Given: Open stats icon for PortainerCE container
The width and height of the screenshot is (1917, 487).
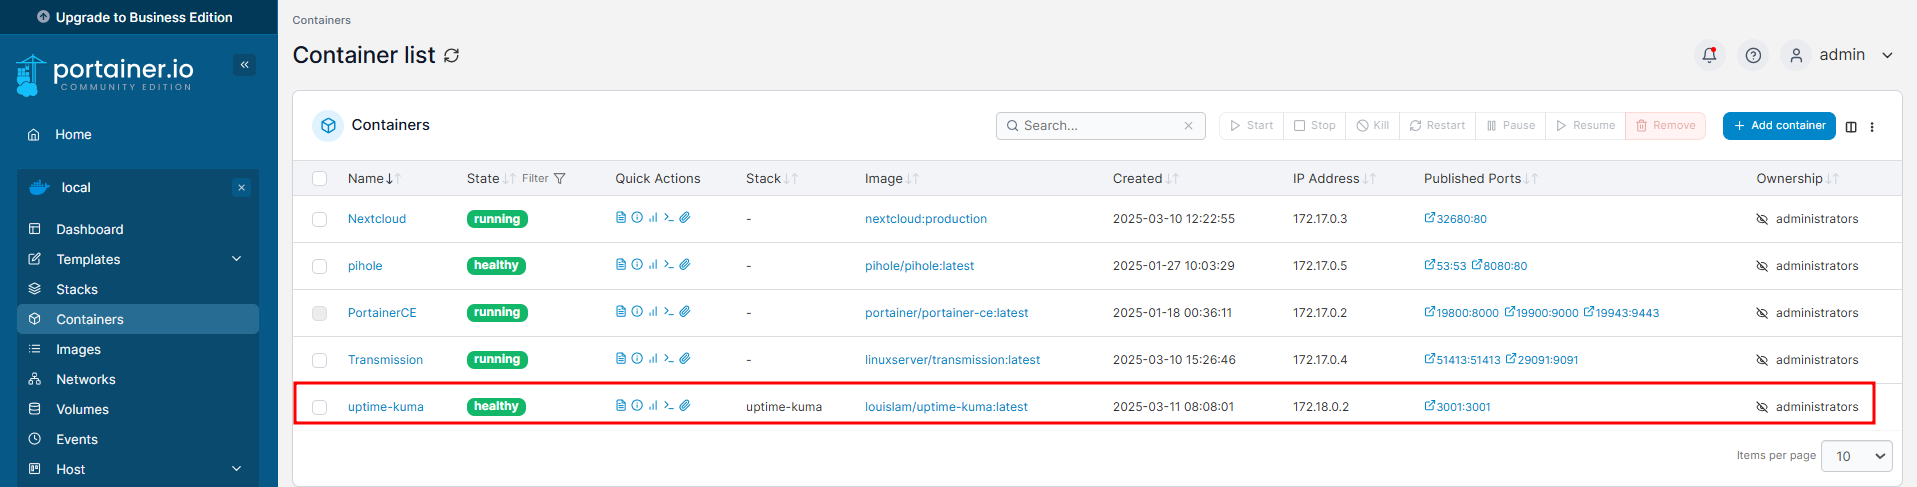Looking at the screenshot, I should [653, 312].
